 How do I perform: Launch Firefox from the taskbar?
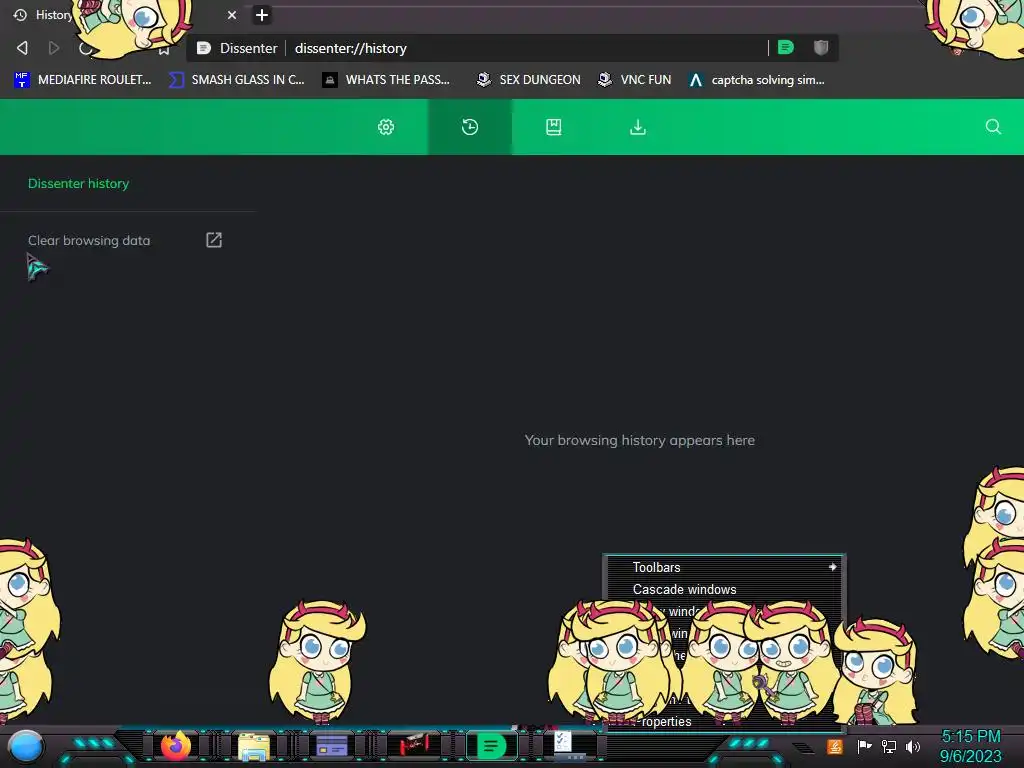point(176,745)
